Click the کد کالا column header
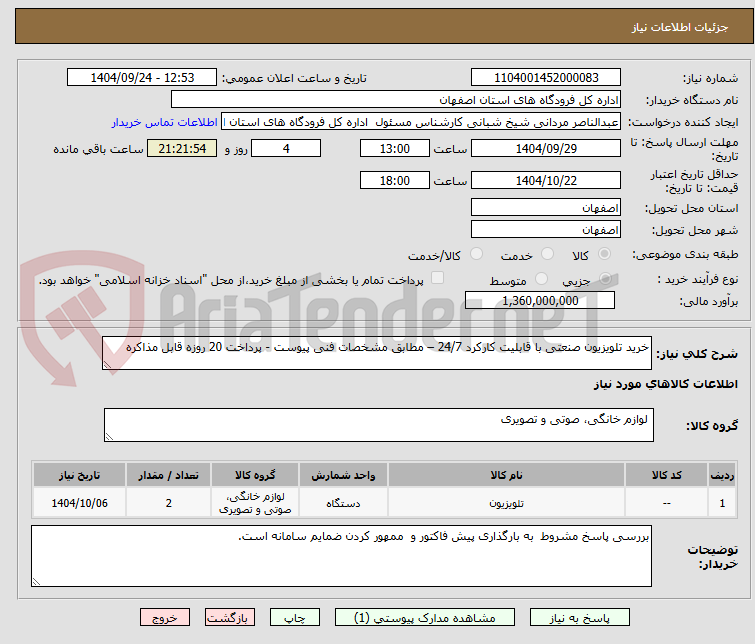Image resolution: width=755 pixels, height=644 pixels. click(x=666, y=475)
